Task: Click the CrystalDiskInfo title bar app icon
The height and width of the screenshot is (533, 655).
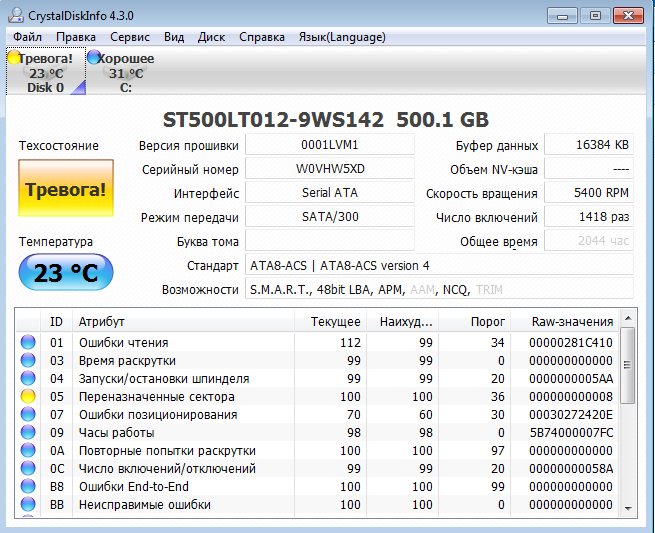Action: pyautogui.click(x=16, y=15)
